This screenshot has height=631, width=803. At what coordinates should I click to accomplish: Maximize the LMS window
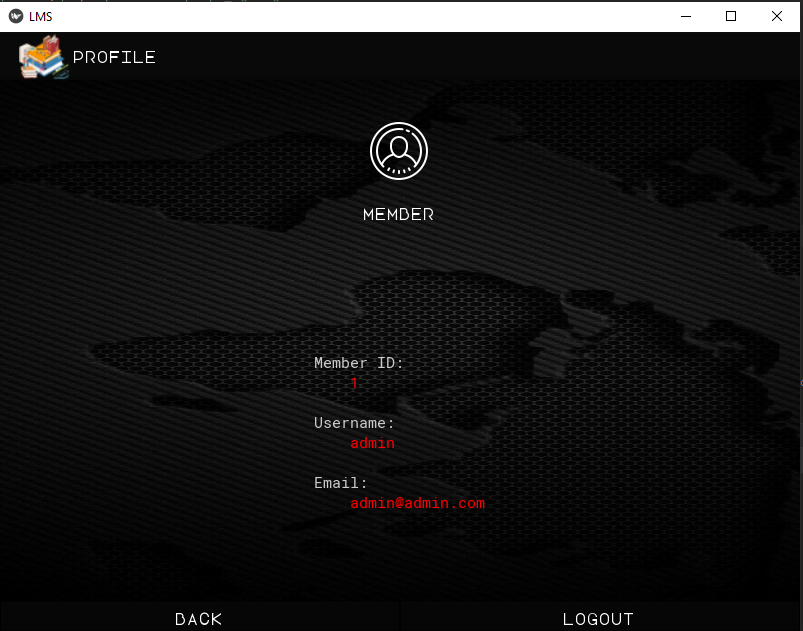coord(731,16)
